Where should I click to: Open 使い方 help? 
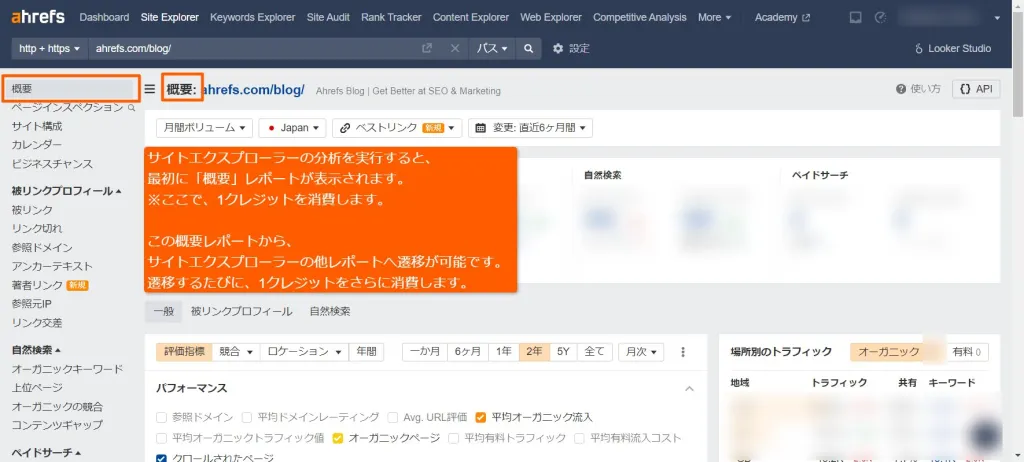pyautogui.click(x=918, y=89)
